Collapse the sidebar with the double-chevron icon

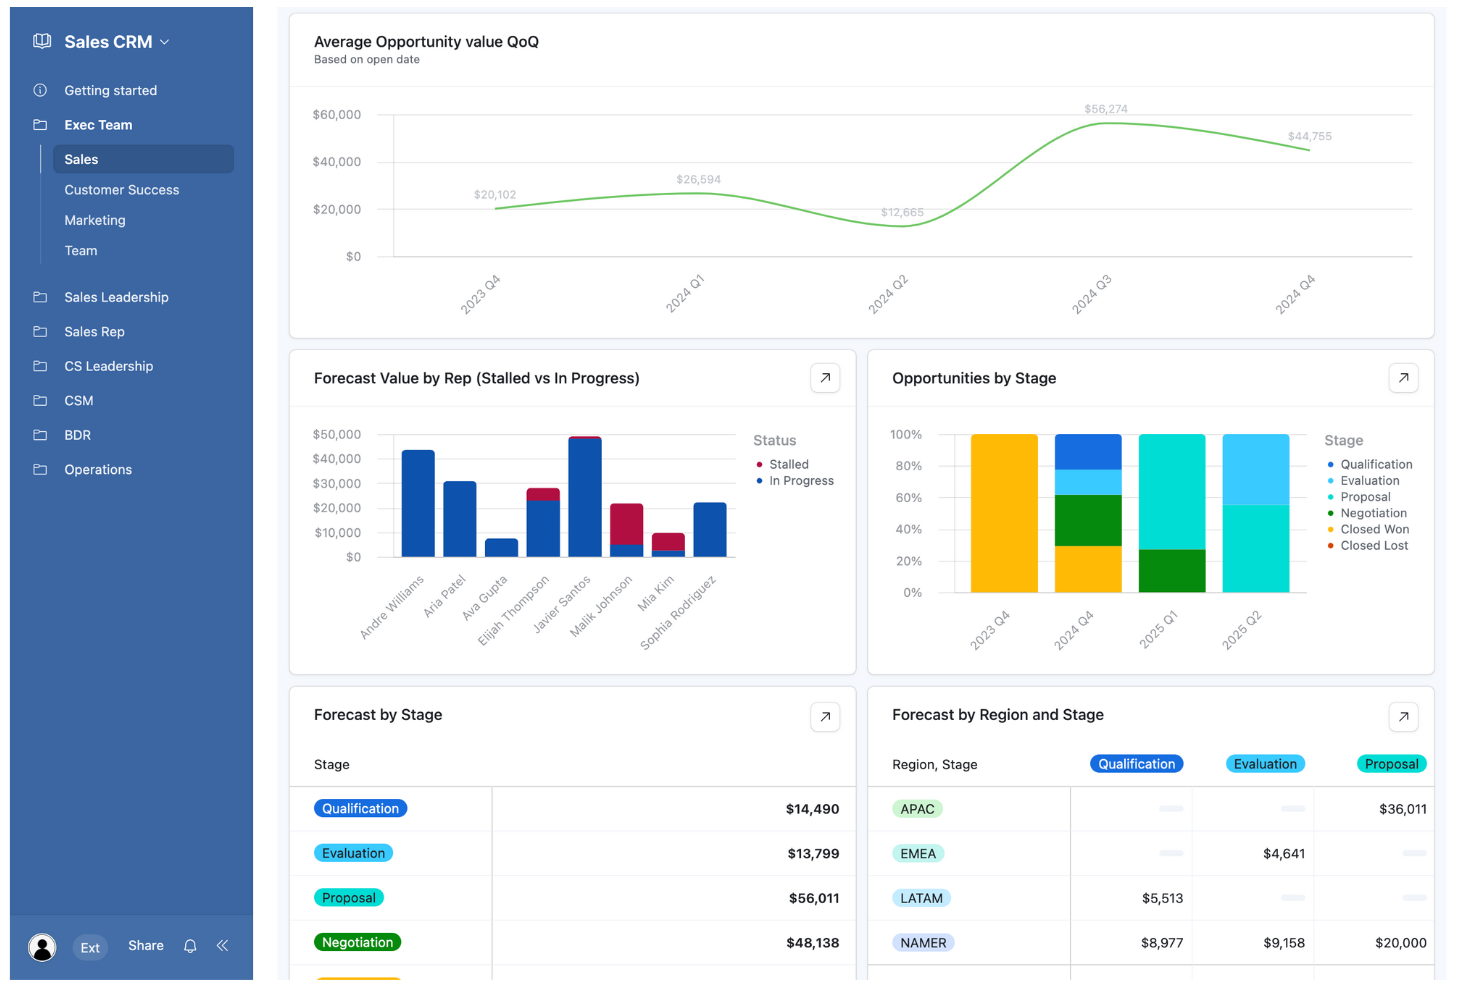[x=222, y=946]
